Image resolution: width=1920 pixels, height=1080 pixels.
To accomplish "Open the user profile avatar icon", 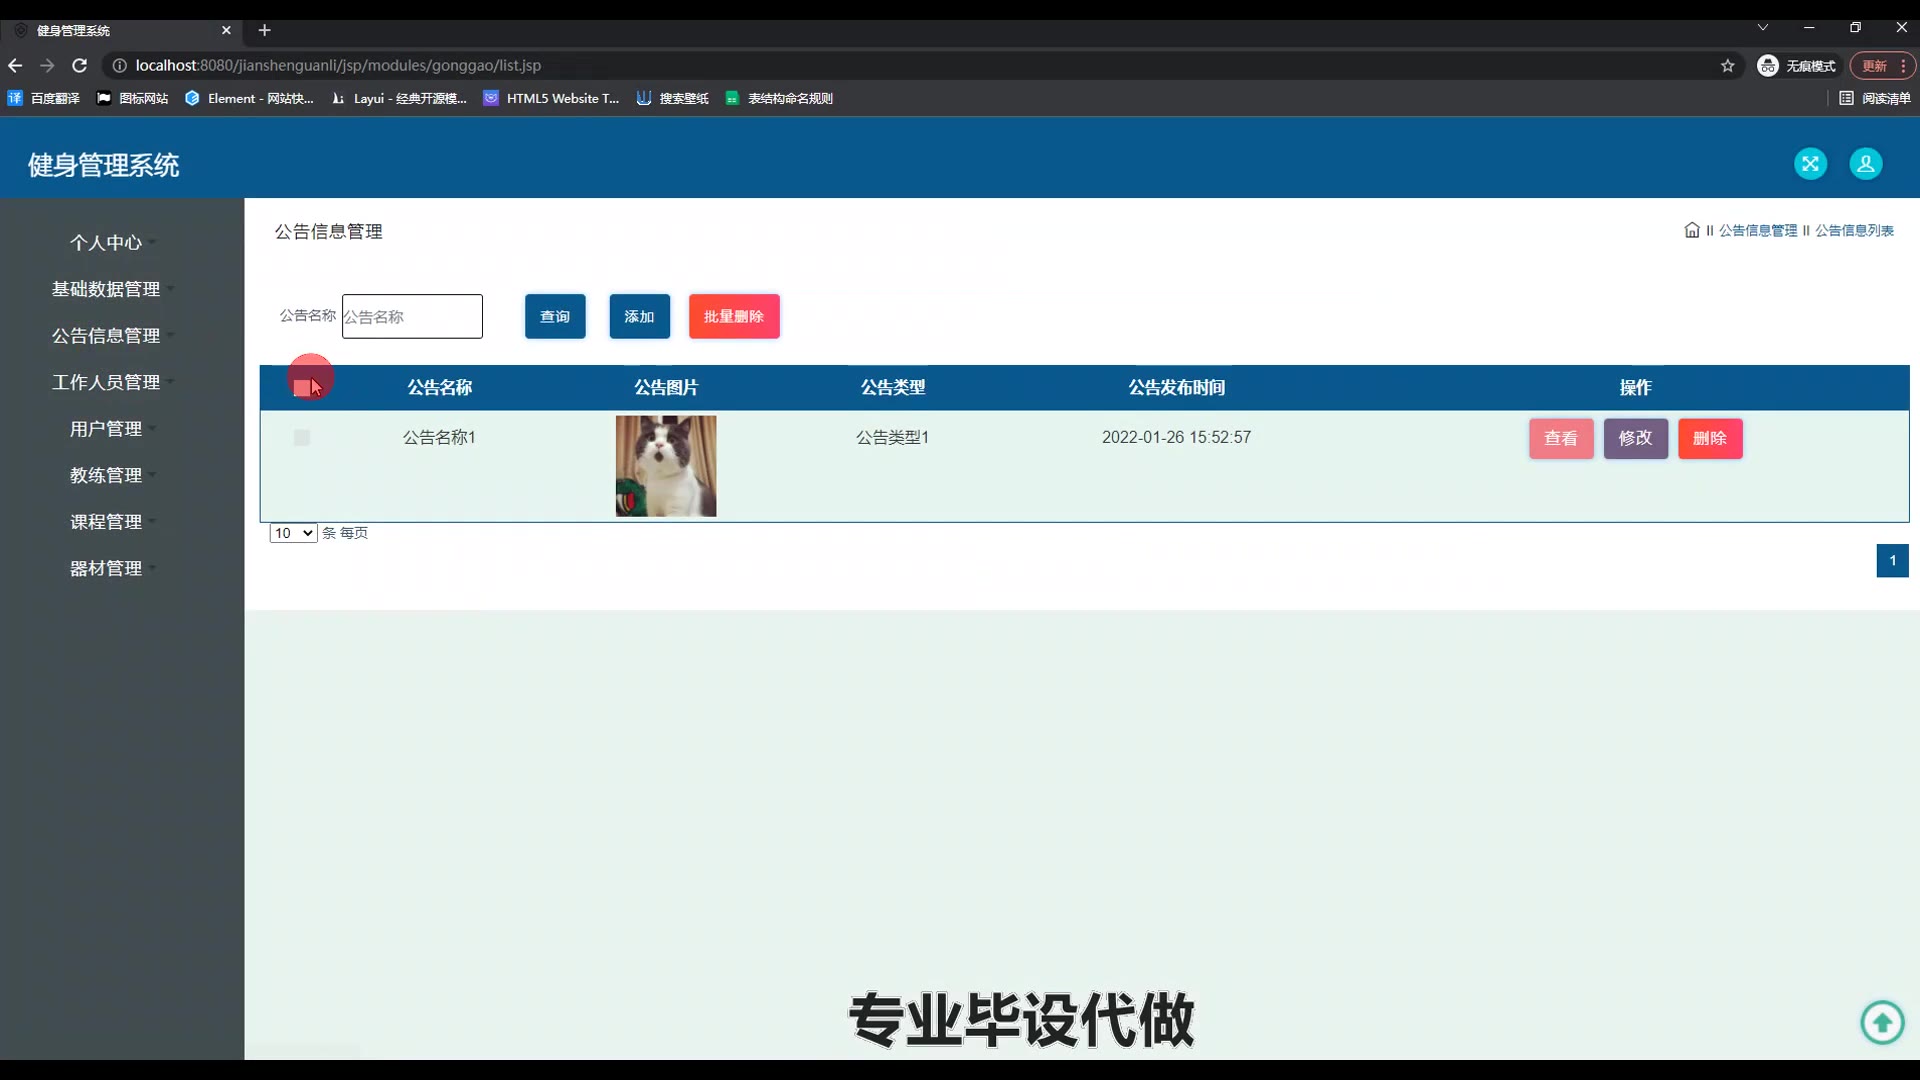I will pyautogui.click(x=1865, y=164).
